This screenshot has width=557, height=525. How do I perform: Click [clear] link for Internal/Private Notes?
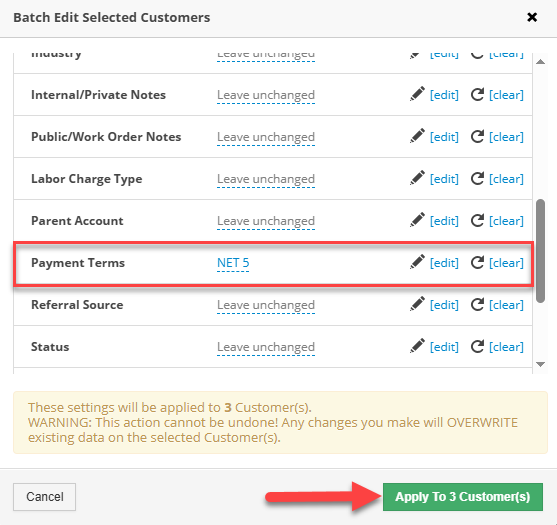tap(506, 95)
